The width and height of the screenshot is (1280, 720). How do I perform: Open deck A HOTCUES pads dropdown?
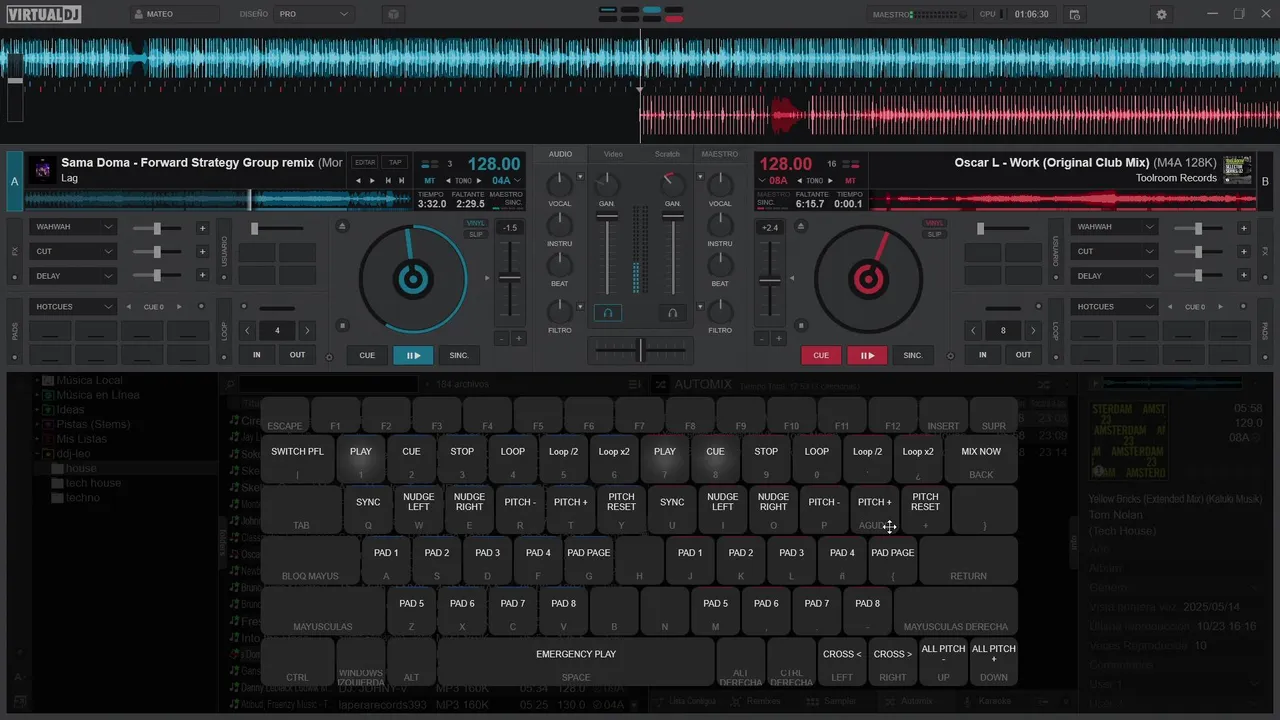tap(74, 307)
